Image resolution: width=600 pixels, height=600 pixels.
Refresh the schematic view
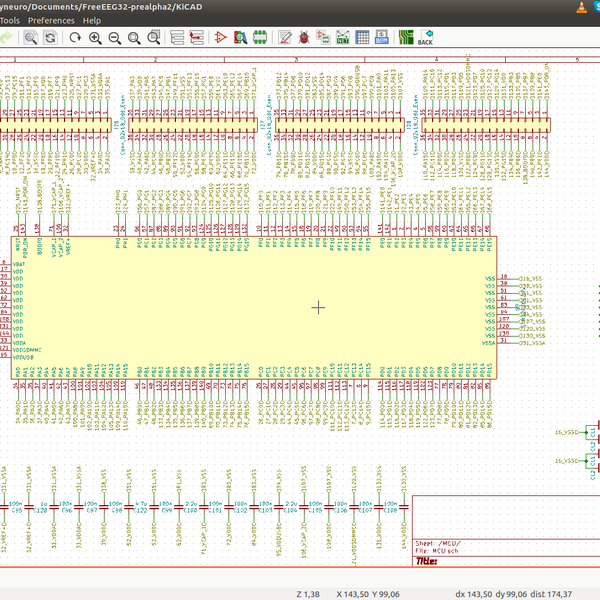pos(75,39)
